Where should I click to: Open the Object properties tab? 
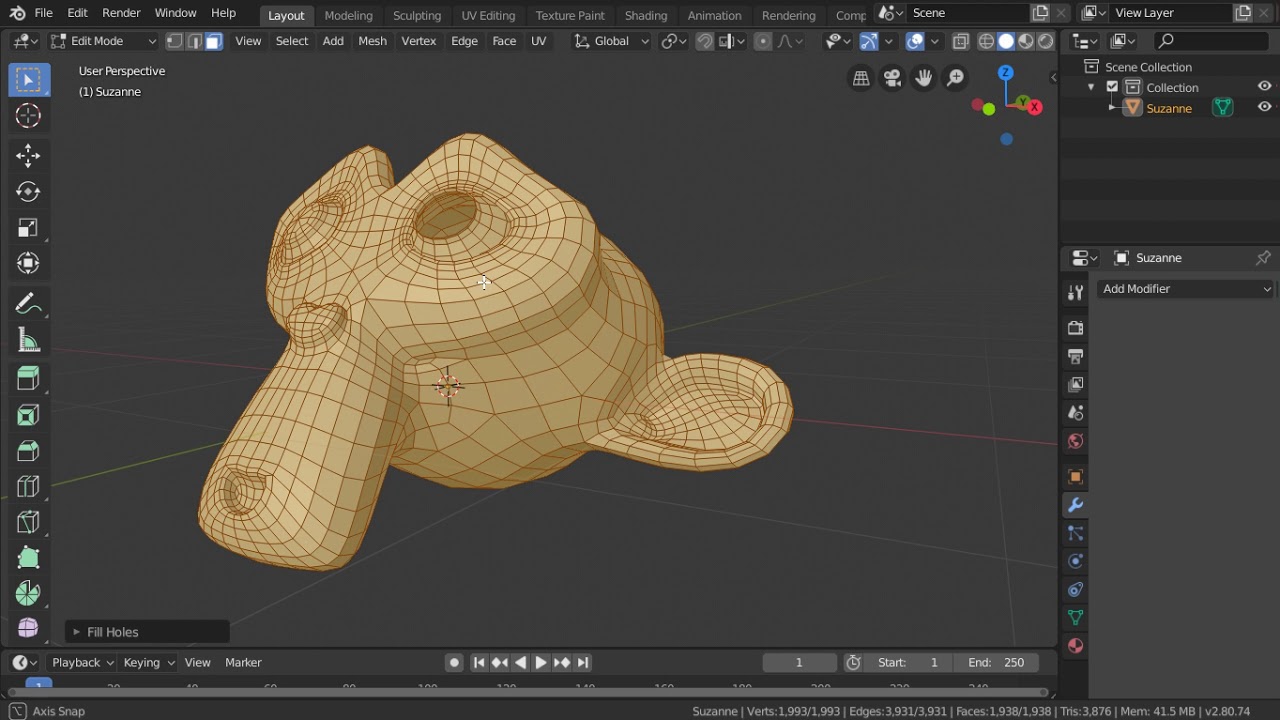[x=1076, y=477]
